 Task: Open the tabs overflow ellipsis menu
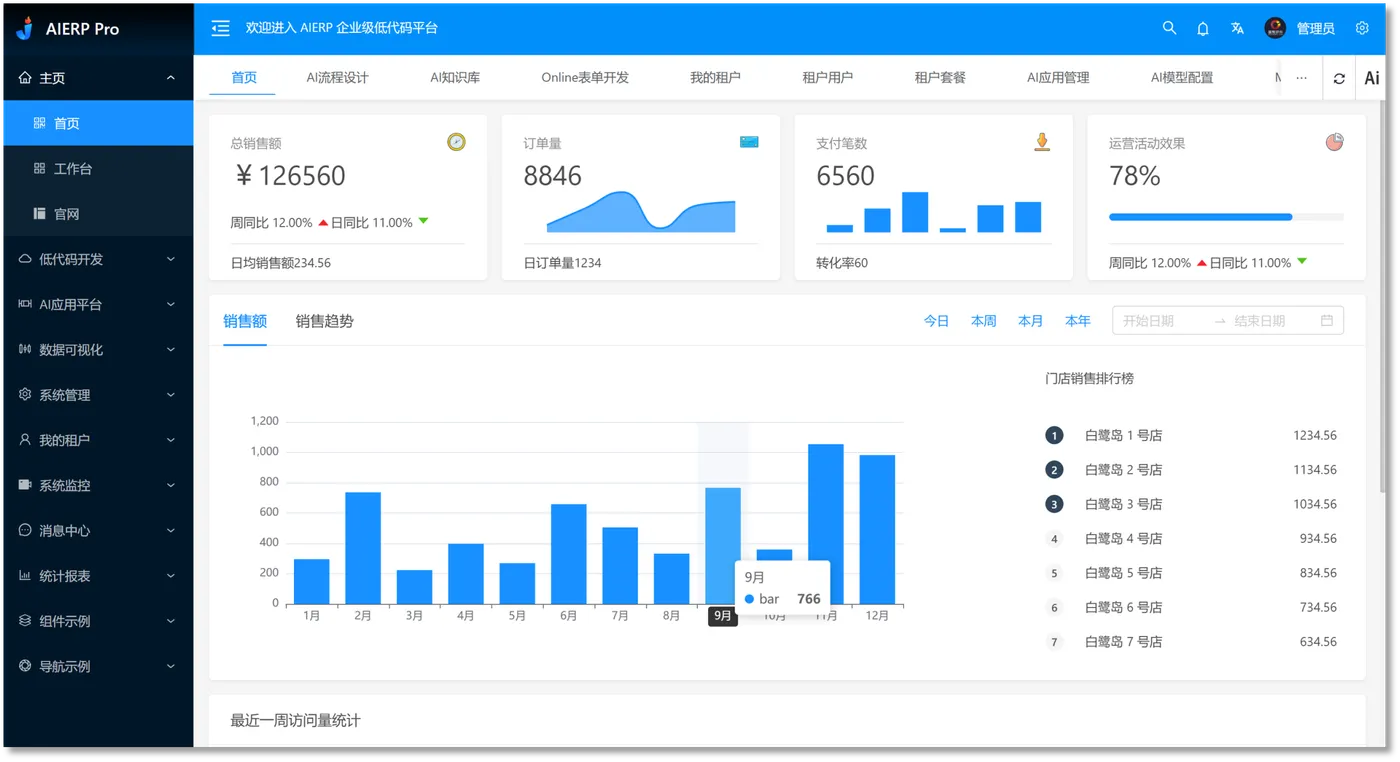1301,78
